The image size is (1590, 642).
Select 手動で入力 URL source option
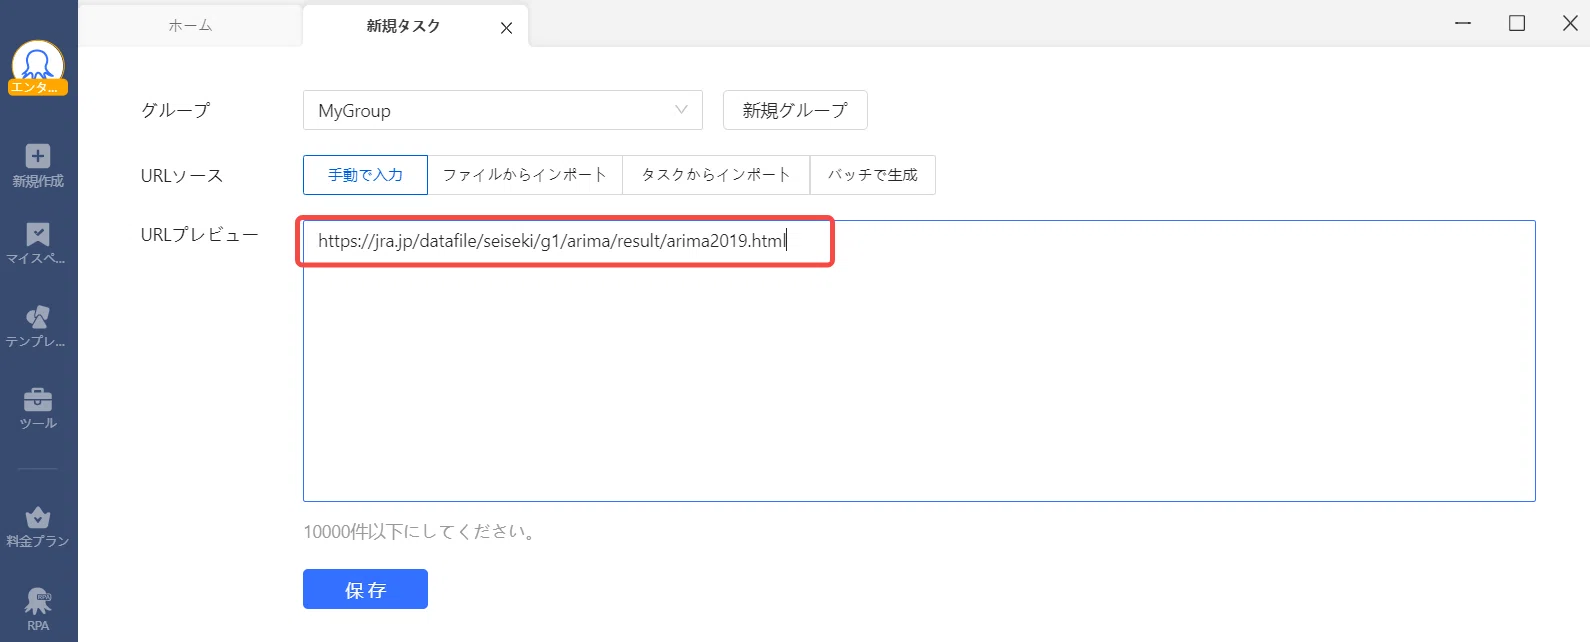365,175
